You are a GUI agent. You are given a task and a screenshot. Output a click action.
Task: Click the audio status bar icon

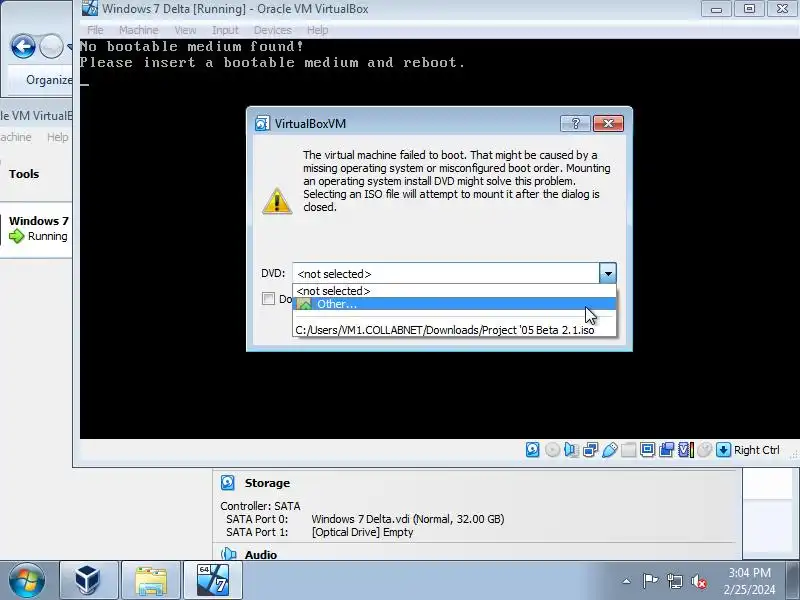click(x=571, y=449)
